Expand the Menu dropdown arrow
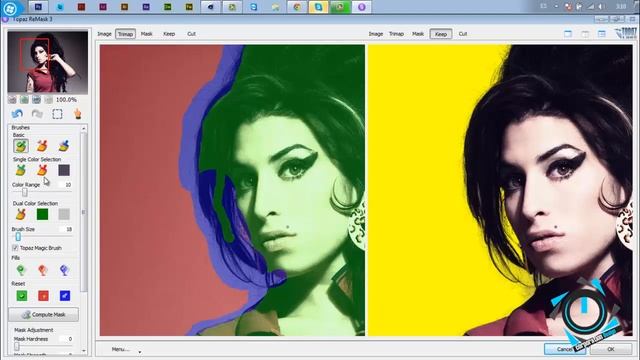Screen dimensions: 640x360 coord(140,352)
